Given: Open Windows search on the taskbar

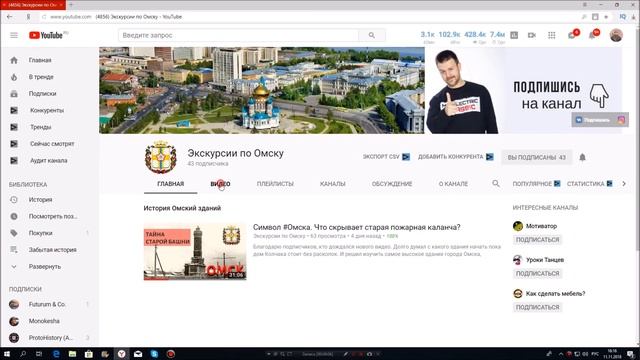Looking at the screenshot, I should [x=23, y=354].
